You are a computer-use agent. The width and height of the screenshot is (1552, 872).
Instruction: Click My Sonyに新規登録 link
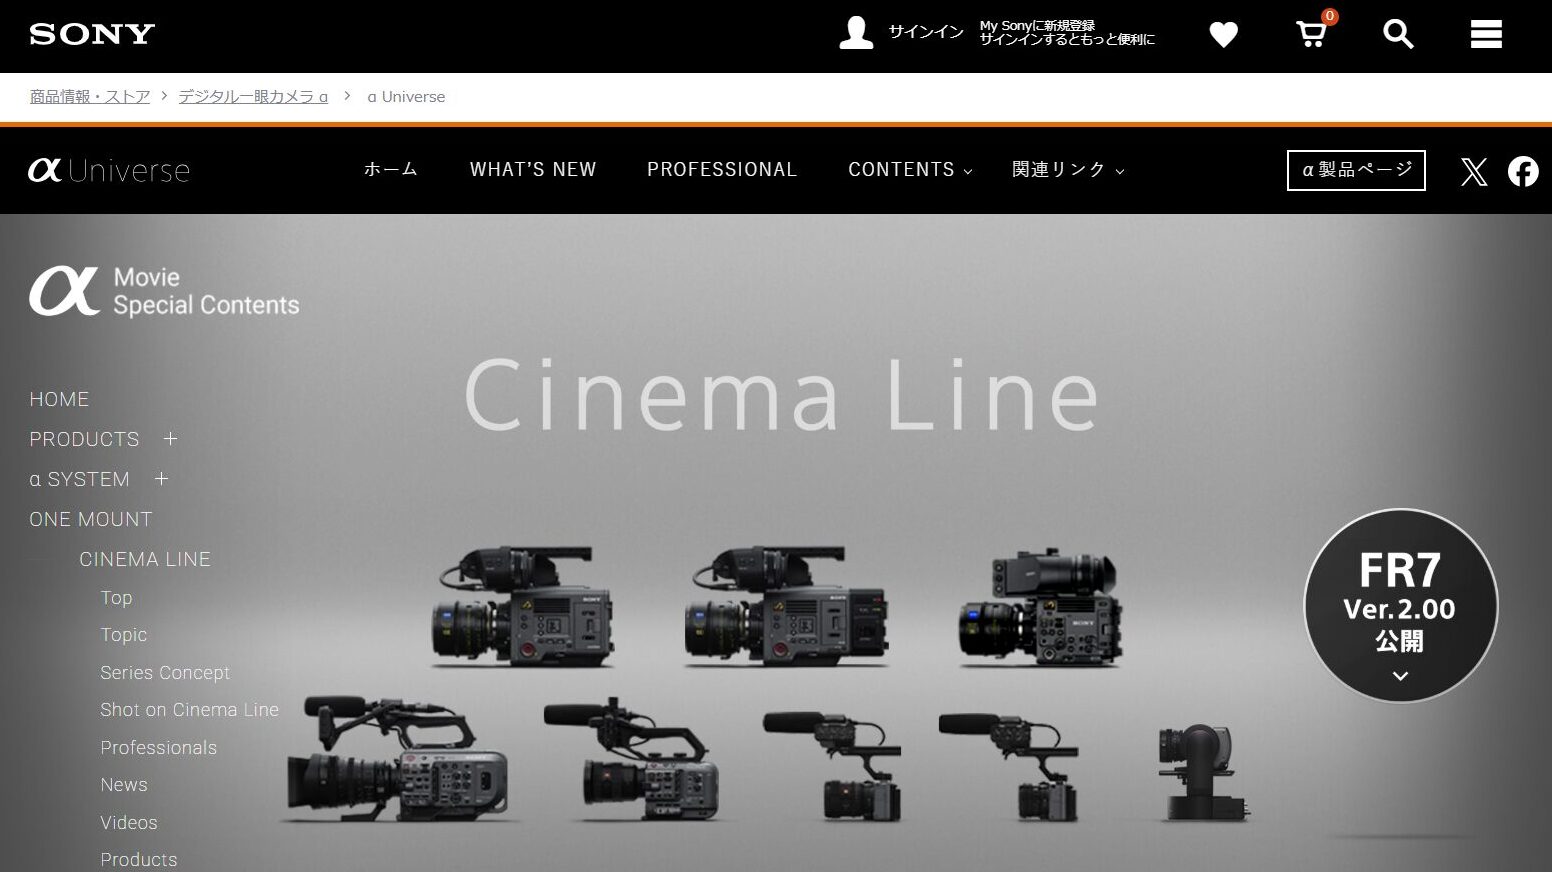coord(1037,26)
